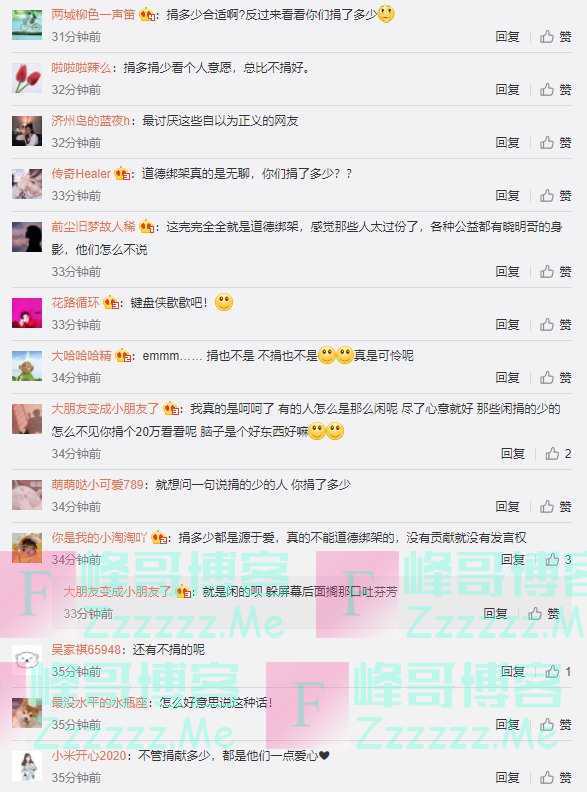Image resolution: width=587 pixels, height=792 pixels.
Task: Like 吴家祺65948's comment with 1 like
Action: (558, 671)
